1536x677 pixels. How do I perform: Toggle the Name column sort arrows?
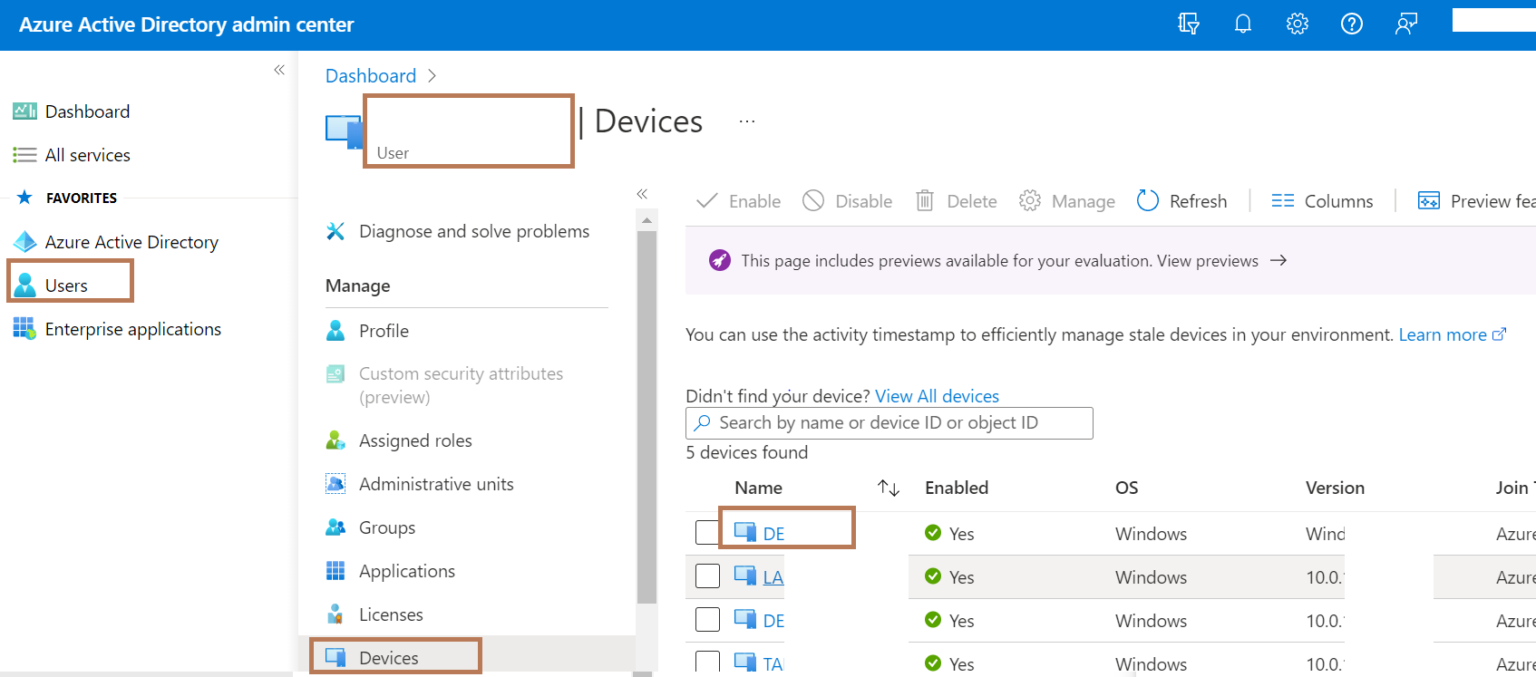[886, 487]
